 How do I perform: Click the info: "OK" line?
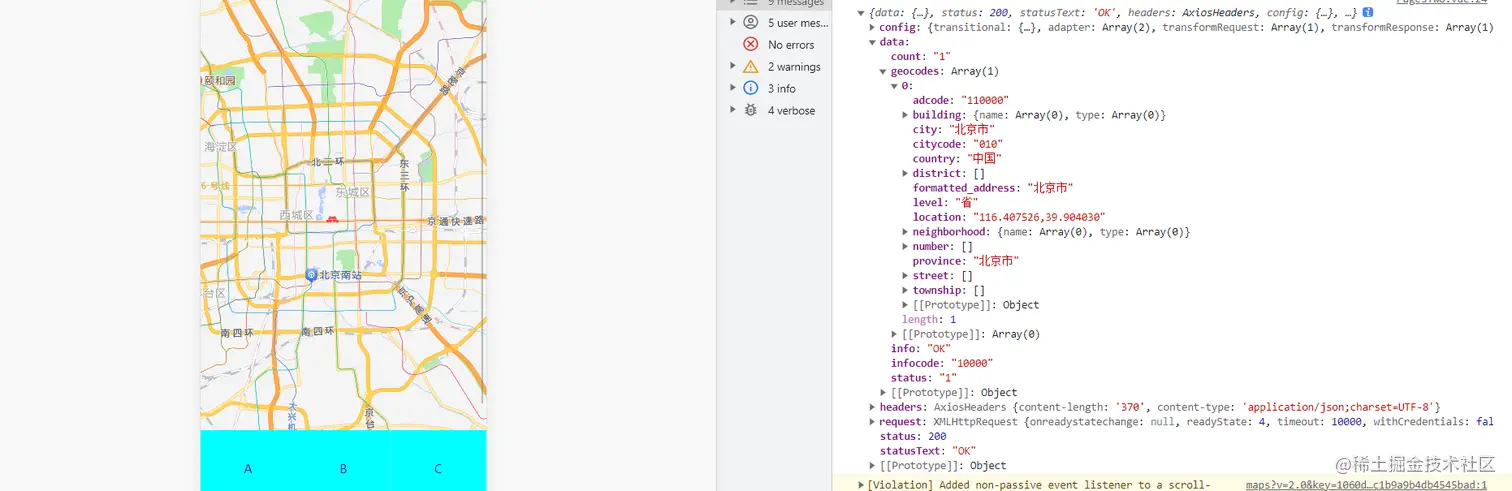tap(920, 349)
